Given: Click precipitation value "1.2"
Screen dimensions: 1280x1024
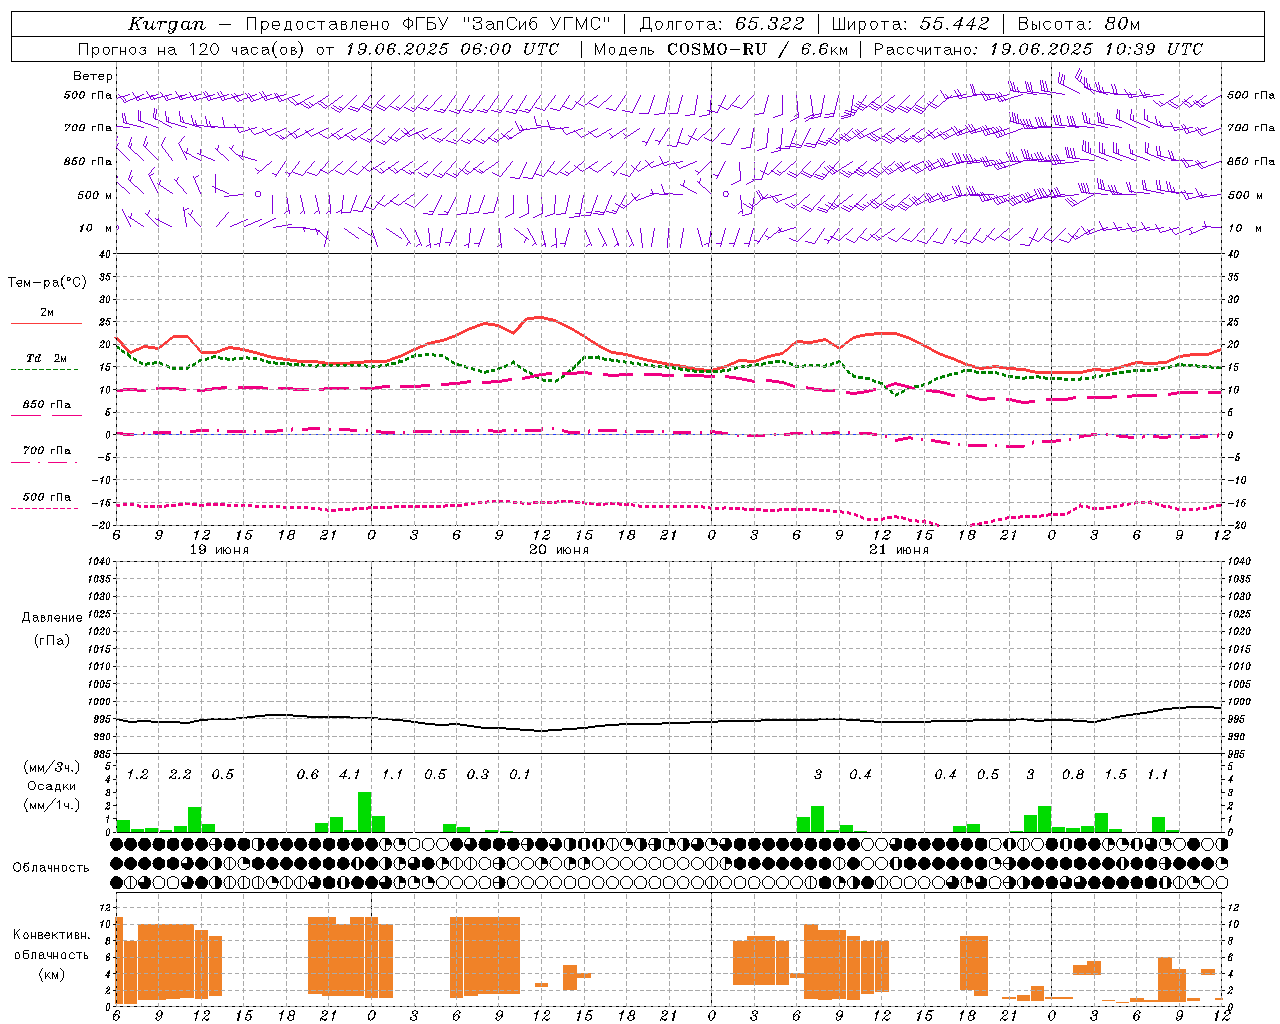Looking at the screenshot, I should point(138,775).
